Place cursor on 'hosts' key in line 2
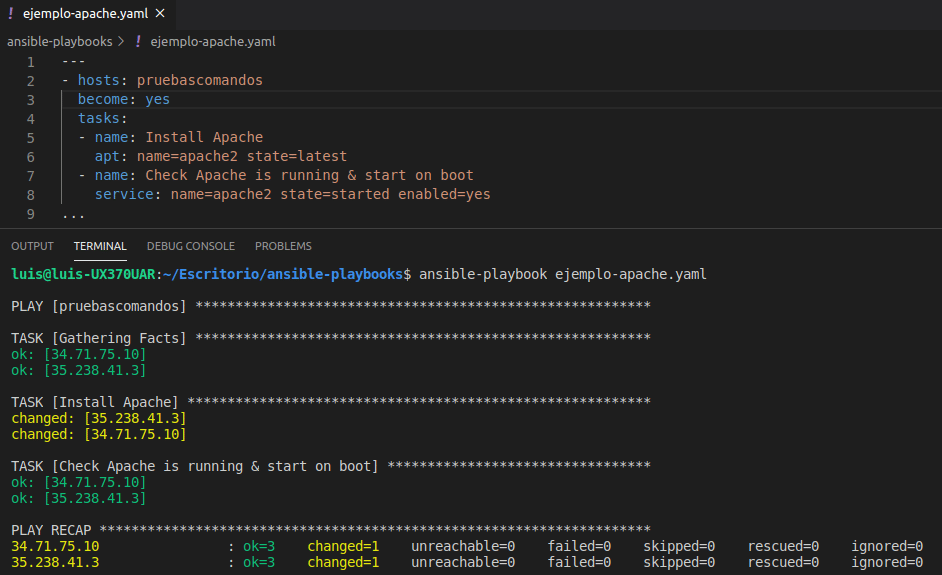 point(99,81)
